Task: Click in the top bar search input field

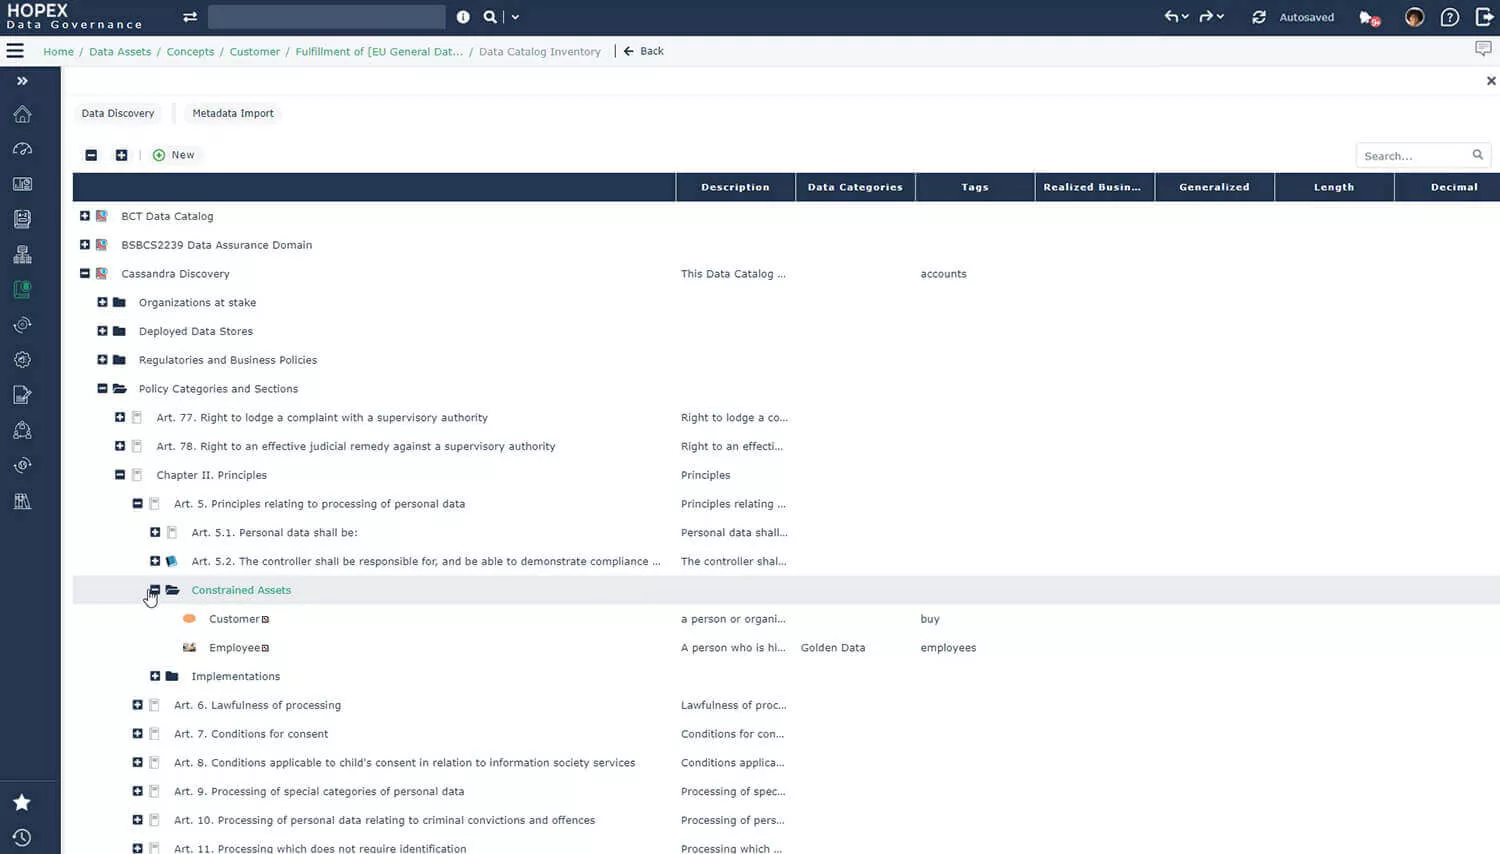Action: coord(327,17)
